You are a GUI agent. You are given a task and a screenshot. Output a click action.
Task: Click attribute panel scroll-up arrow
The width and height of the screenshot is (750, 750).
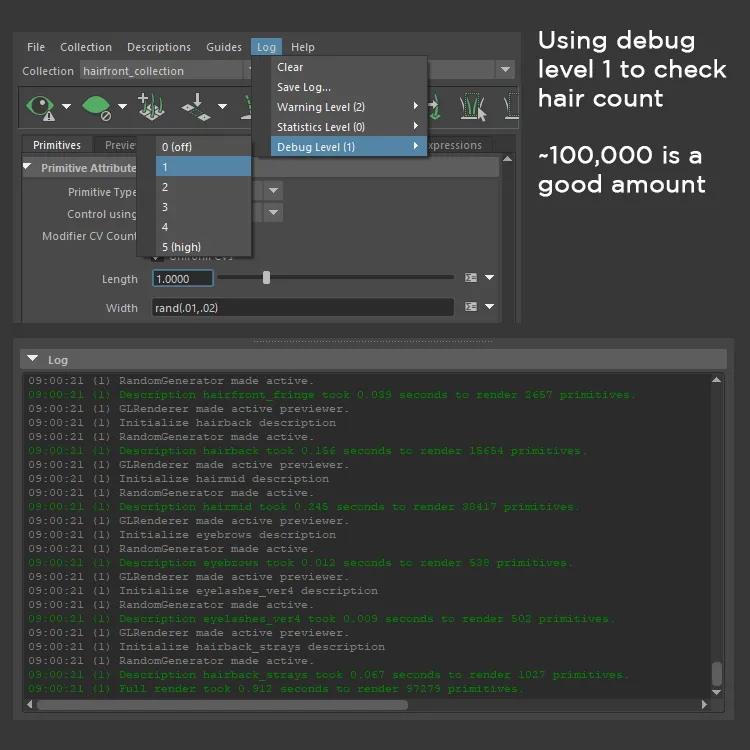pyautogui.click(x=507, y=159)
